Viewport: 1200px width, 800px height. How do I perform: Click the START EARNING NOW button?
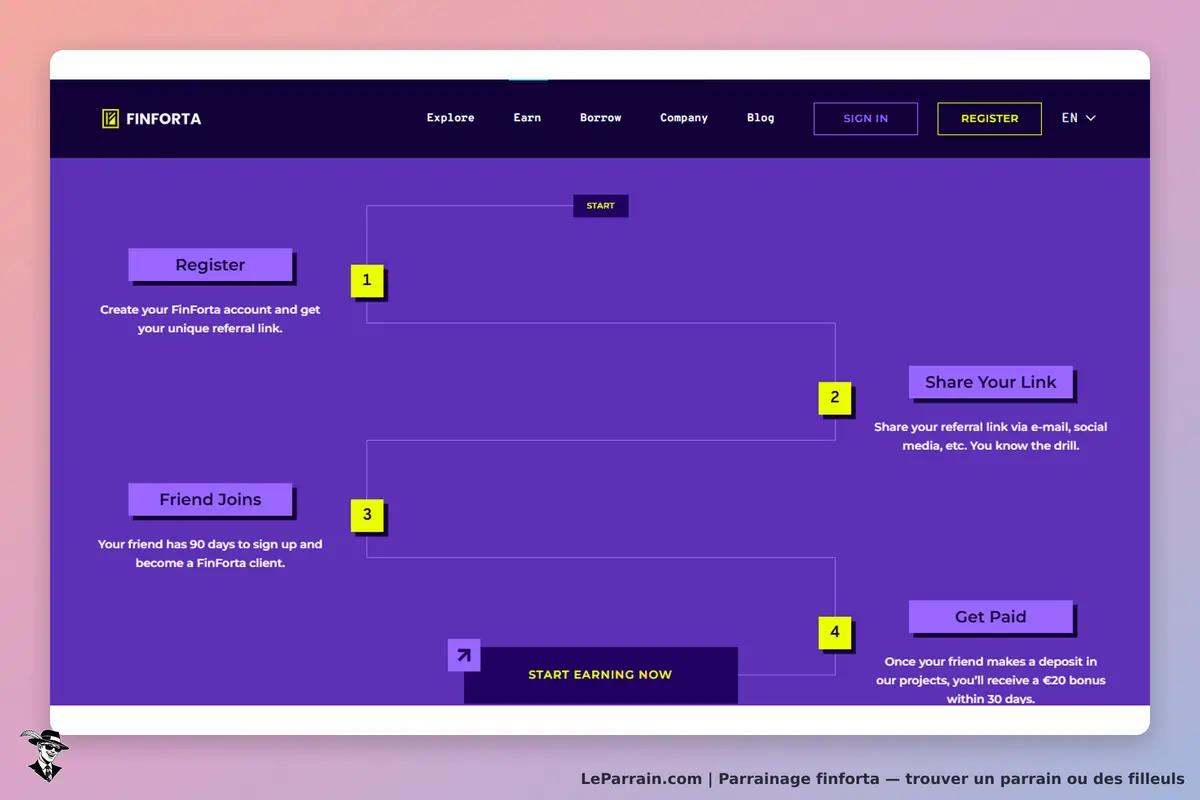[600, 675]
